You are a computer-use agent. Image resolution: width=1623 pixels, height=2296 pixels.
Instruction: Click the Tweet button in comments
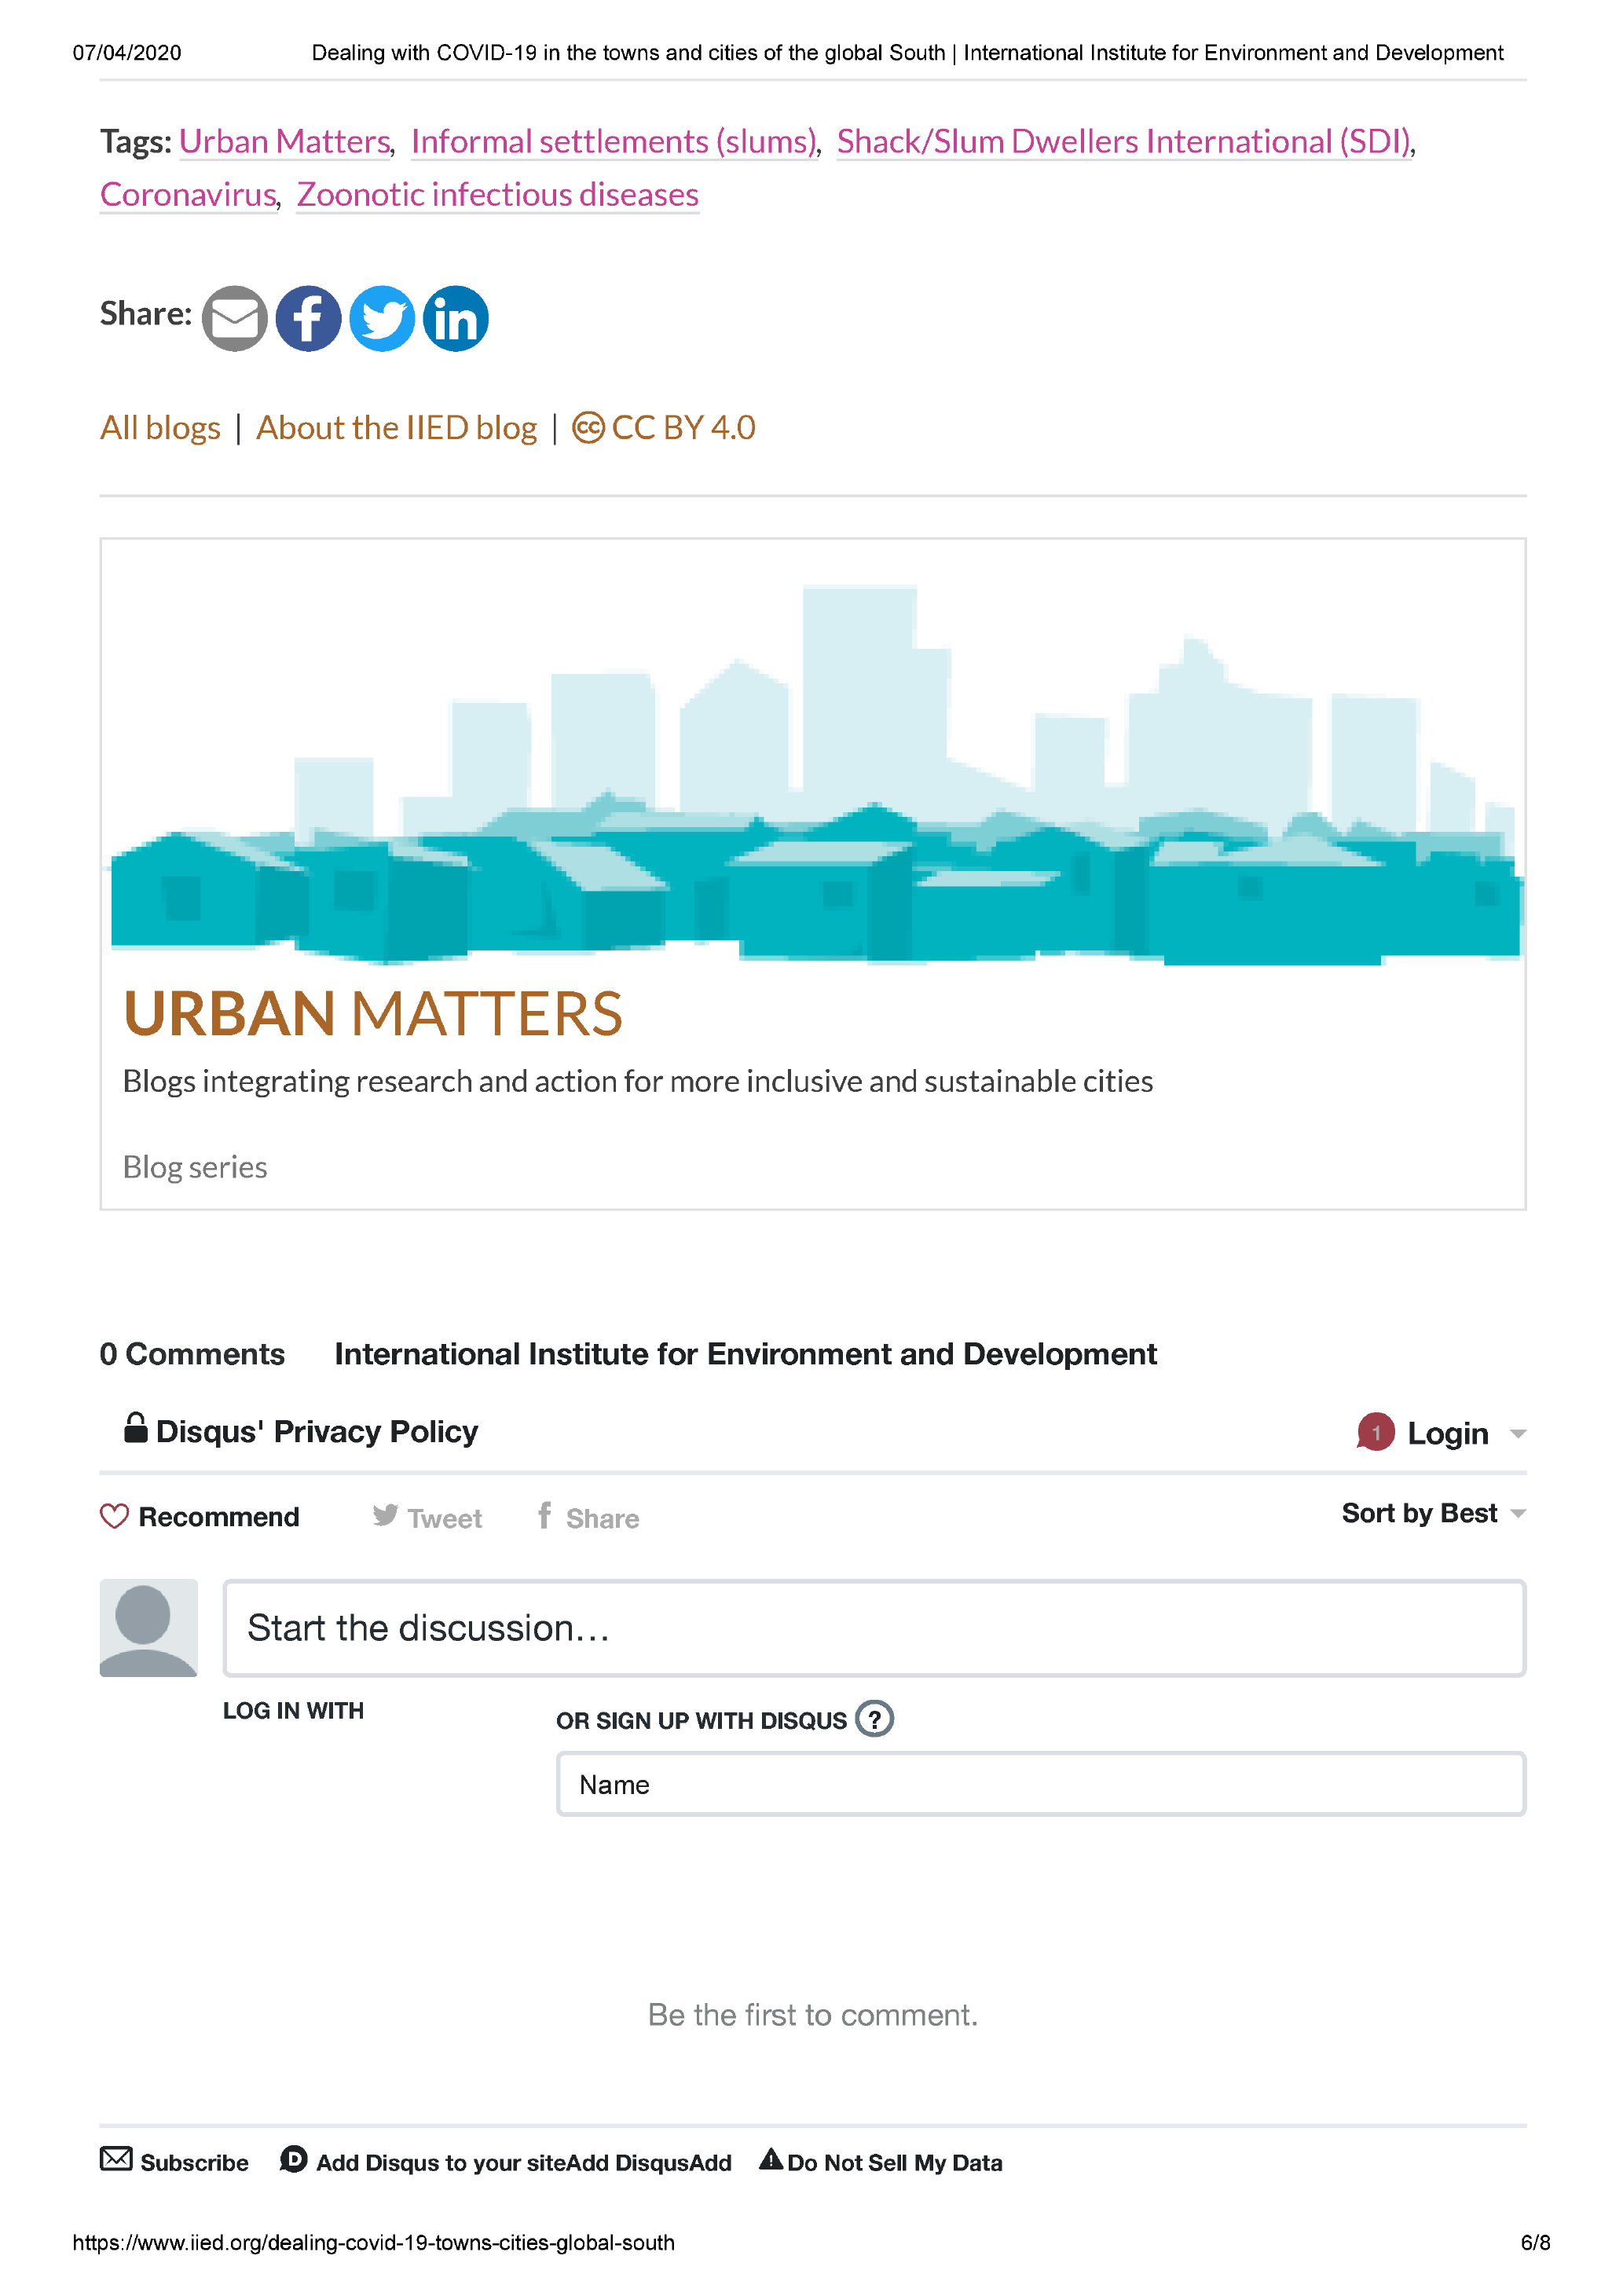428,1517
